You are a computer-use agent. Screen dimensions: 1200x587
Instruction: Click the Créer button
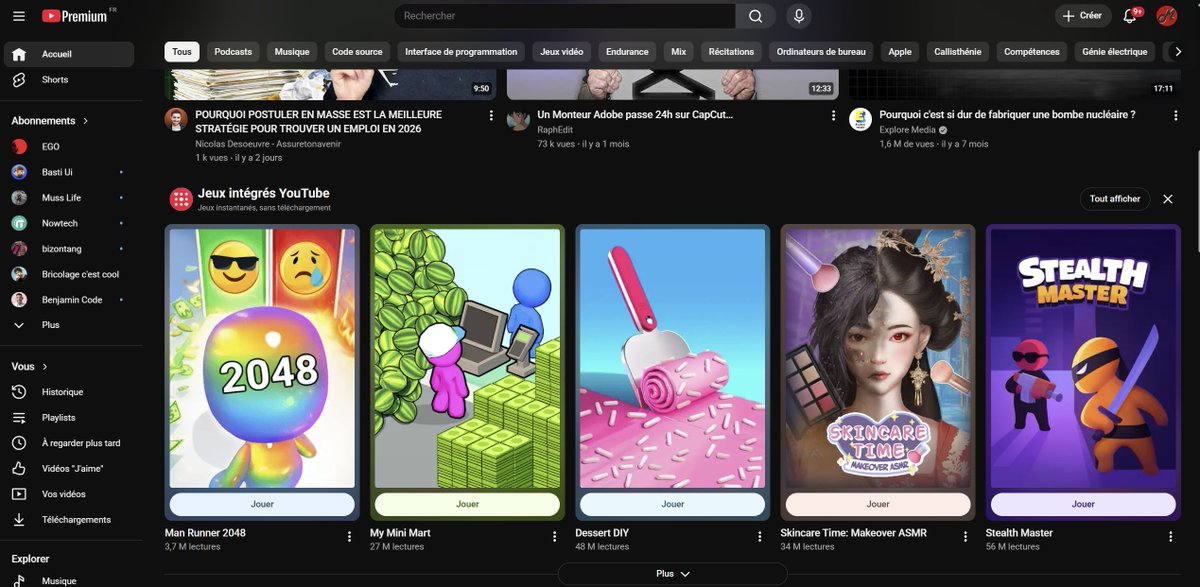[x=1083, y=16]
